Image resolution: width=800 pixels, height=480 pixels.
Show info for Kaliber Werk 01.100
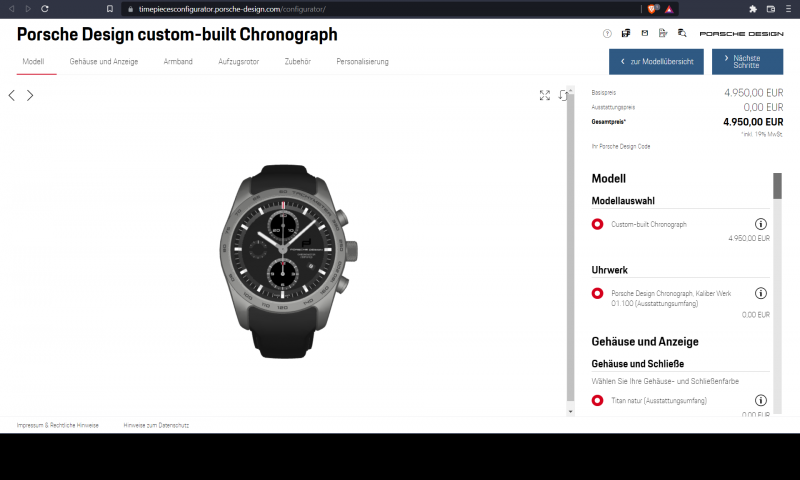760,294
